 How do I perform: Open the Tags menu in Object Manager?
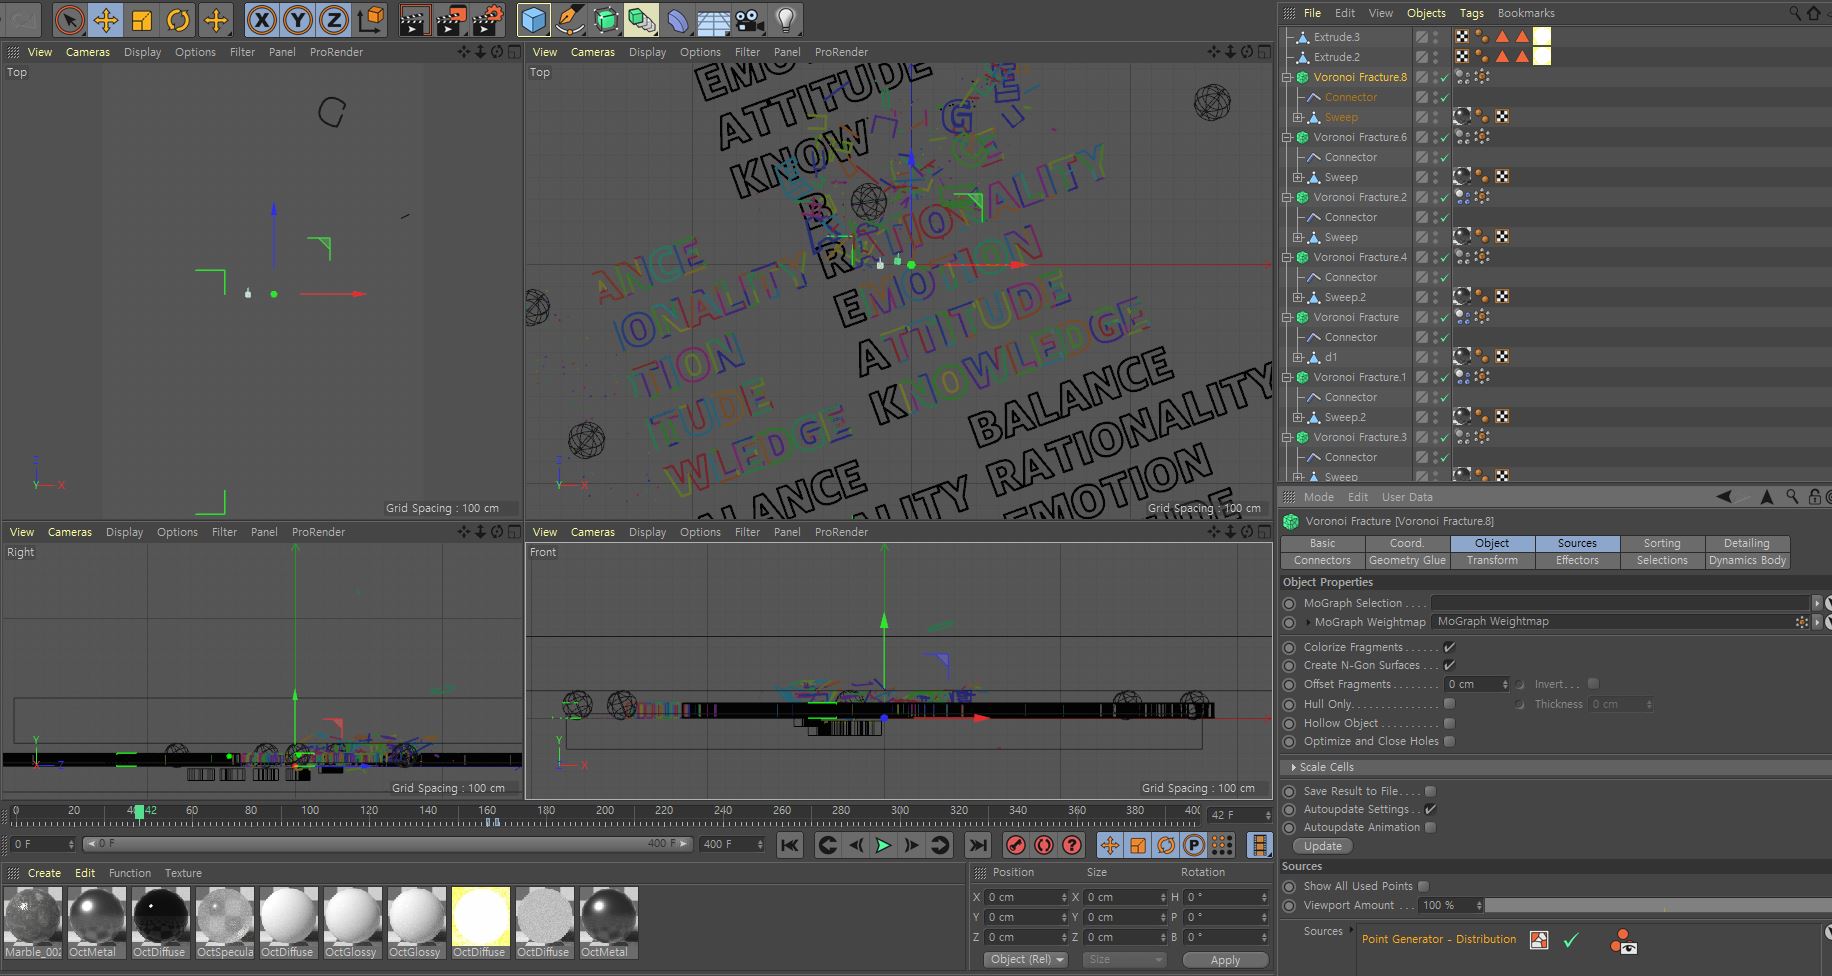pos(1471,13)
